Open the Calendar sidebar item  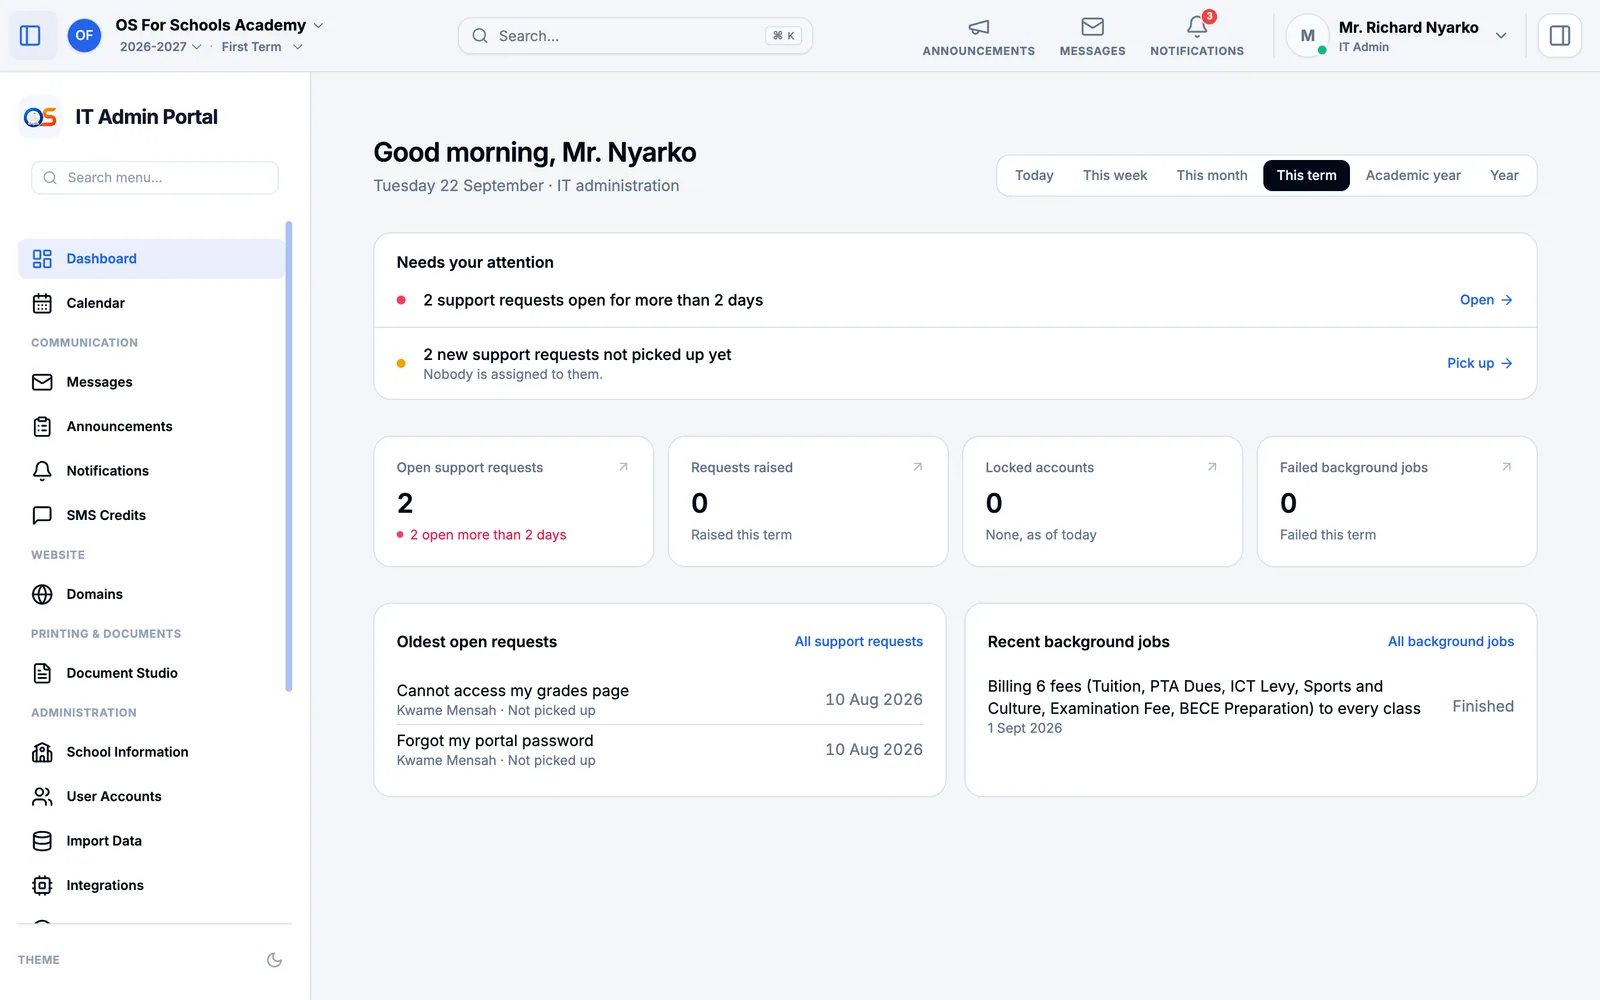(x=152, y=303)
